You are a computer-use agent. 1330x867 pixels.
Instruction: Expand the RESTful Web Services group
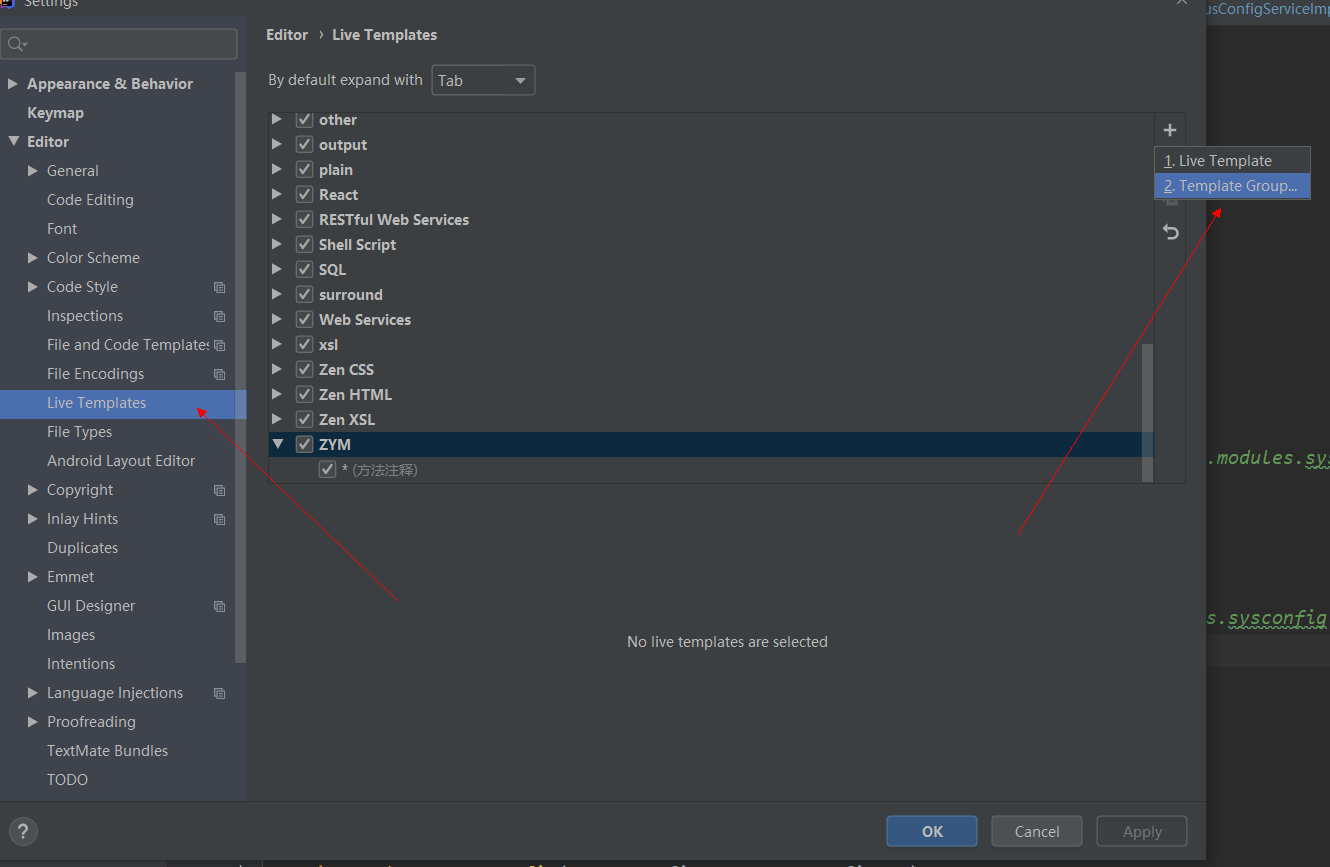(278, 219)
